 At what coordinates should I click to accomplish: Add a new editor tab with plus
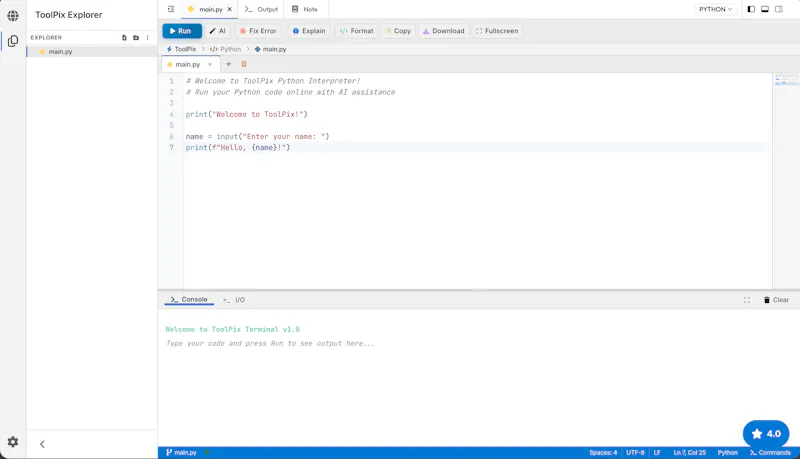tap(229, 64)
